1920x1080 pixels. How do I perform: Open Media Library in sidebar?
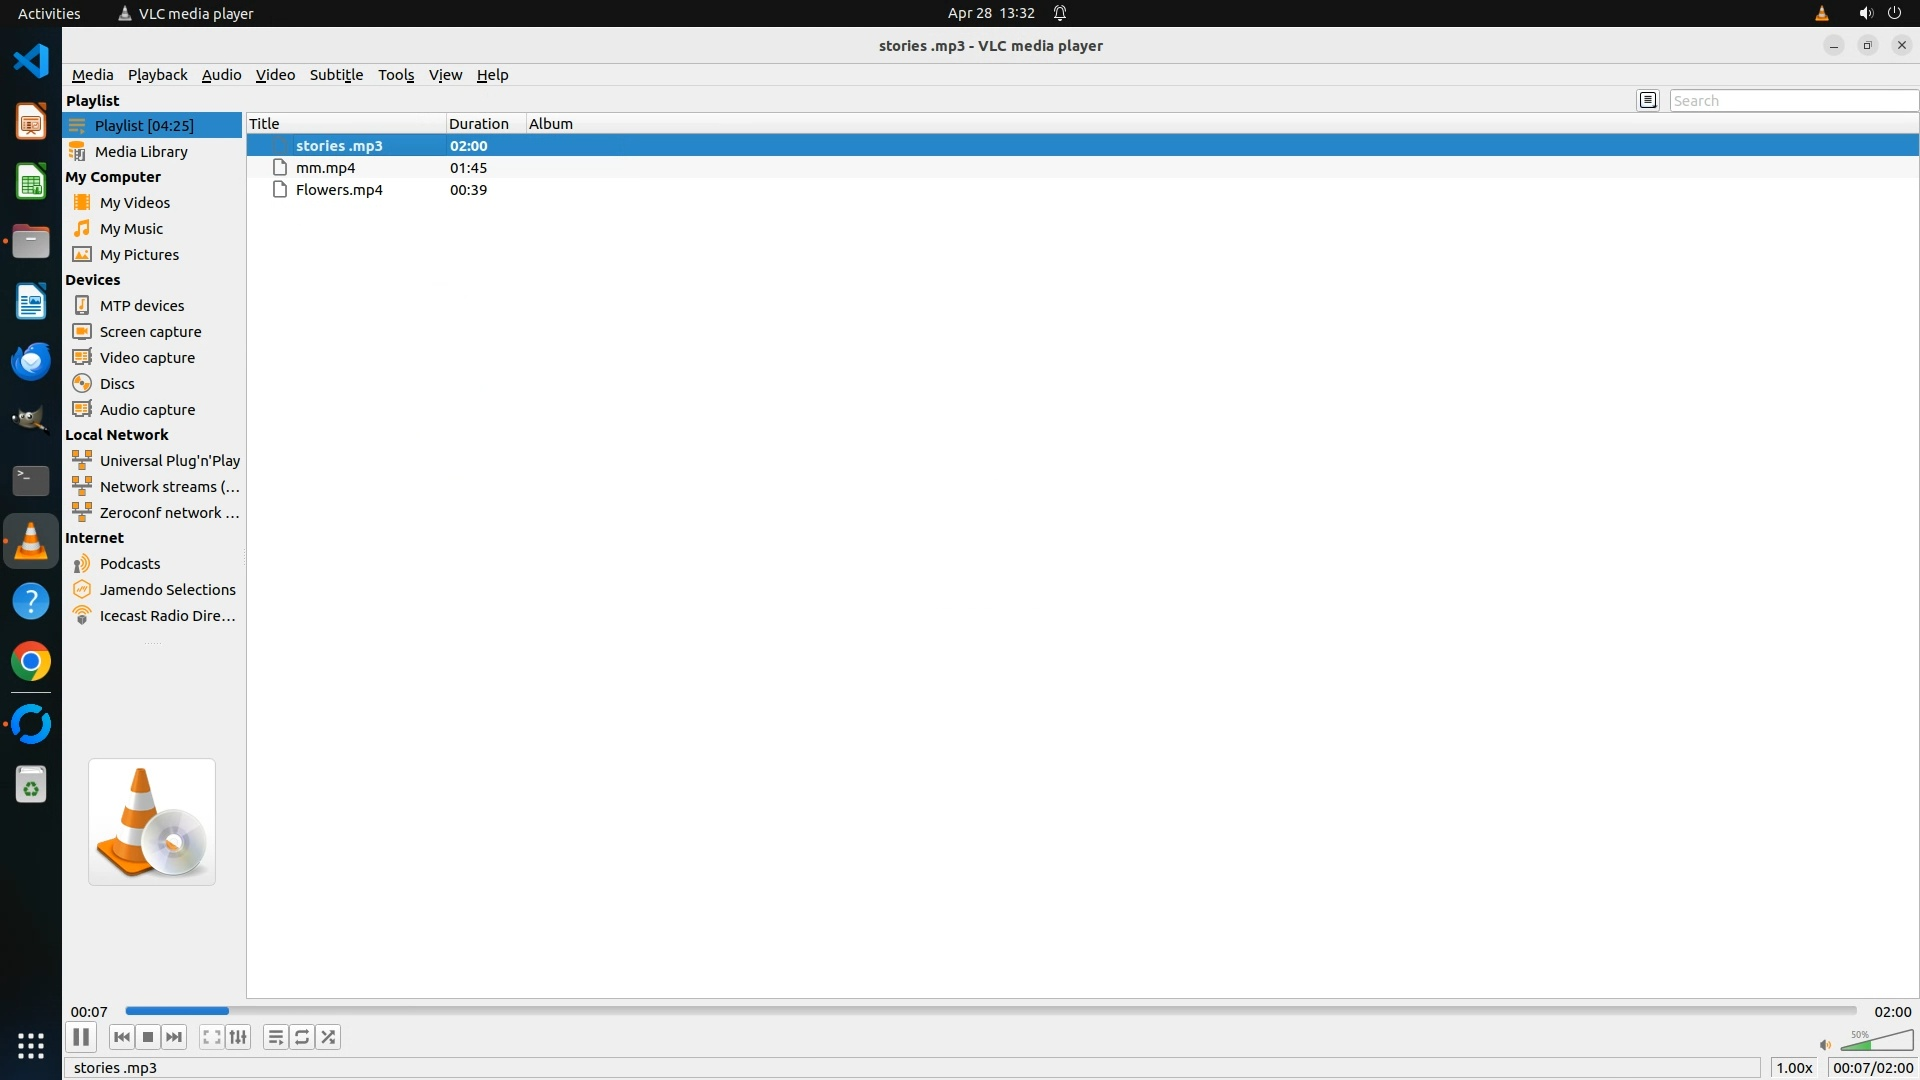[x=141, y=152]
